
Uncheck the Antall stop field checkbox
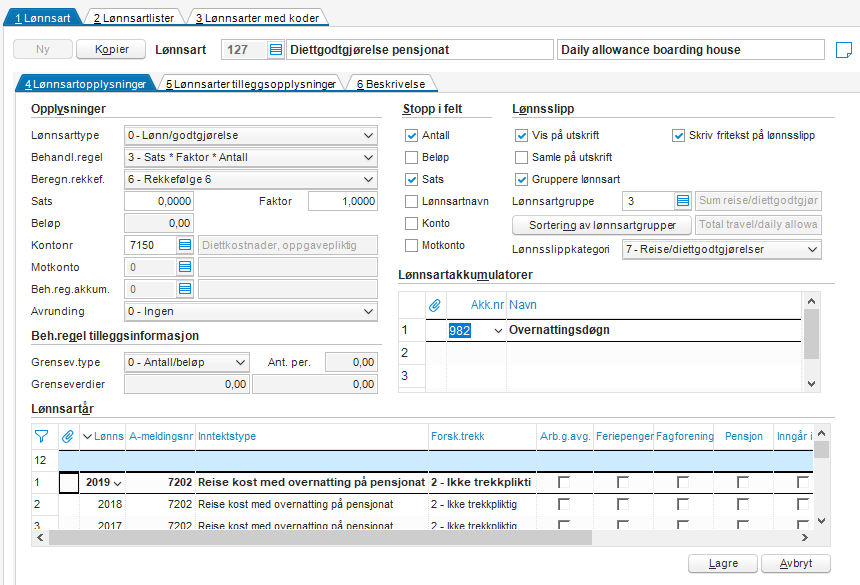pos(411,135)
